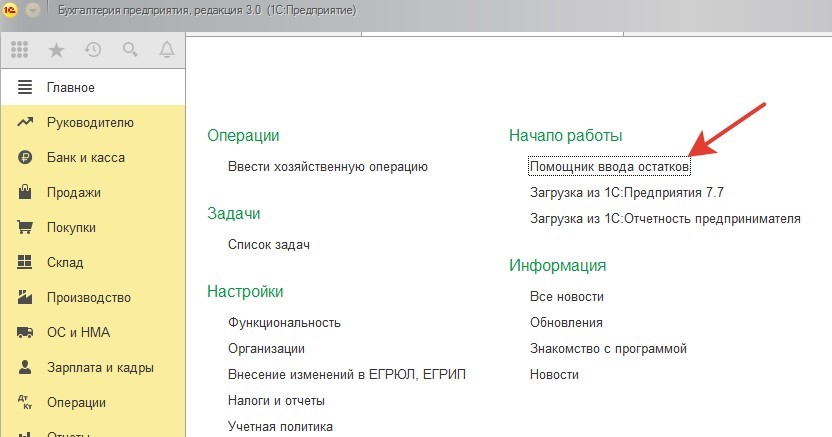Open the Список задач link

[269, 244]
